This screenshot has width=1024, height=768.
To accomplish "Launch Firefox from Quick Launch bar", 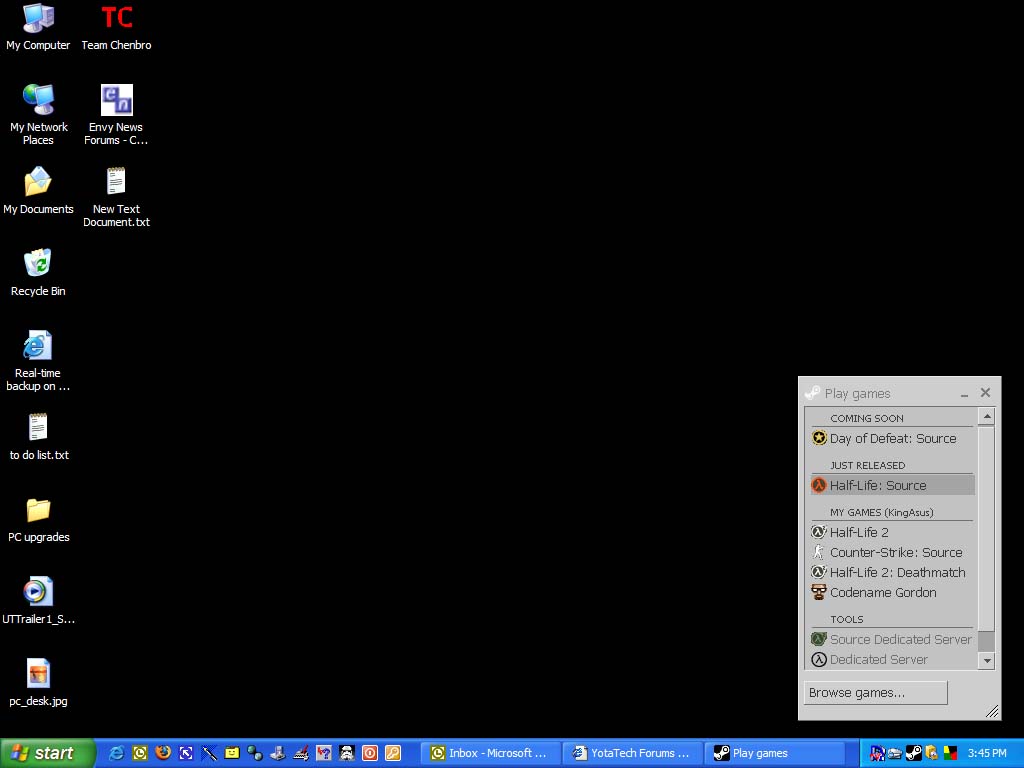I will [163, 753].
